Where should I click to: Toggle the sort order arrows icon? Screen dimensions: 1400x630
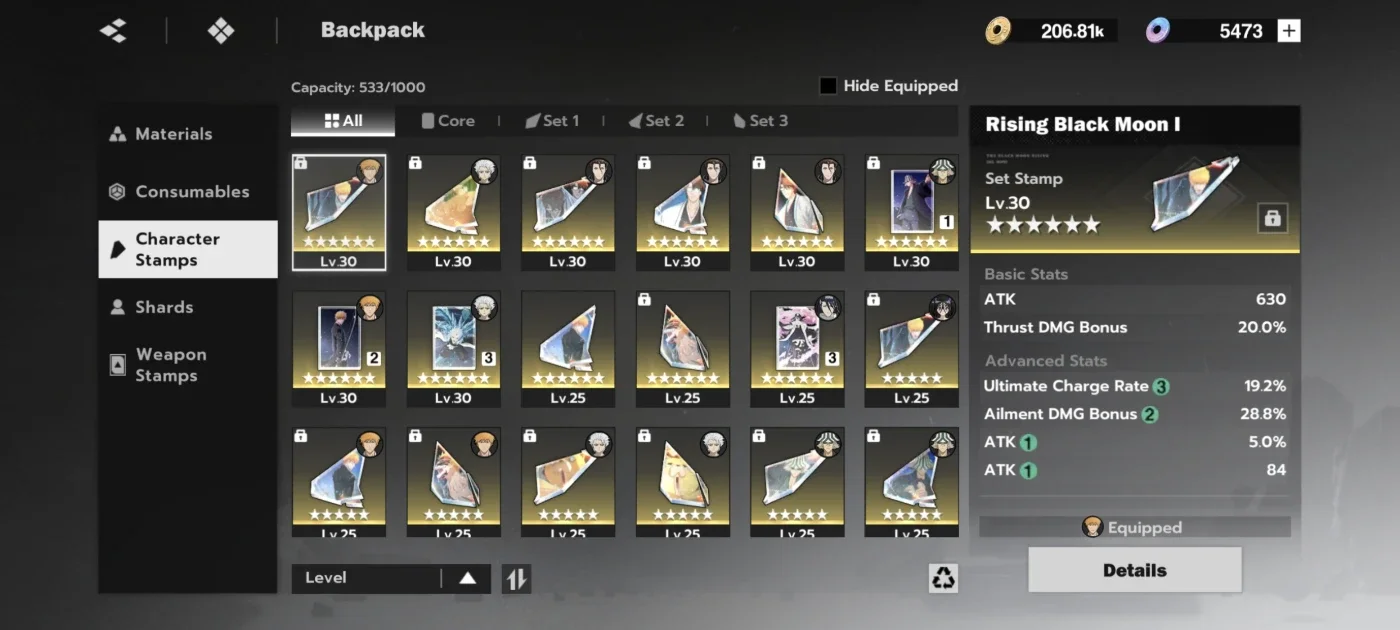[516, 578]
